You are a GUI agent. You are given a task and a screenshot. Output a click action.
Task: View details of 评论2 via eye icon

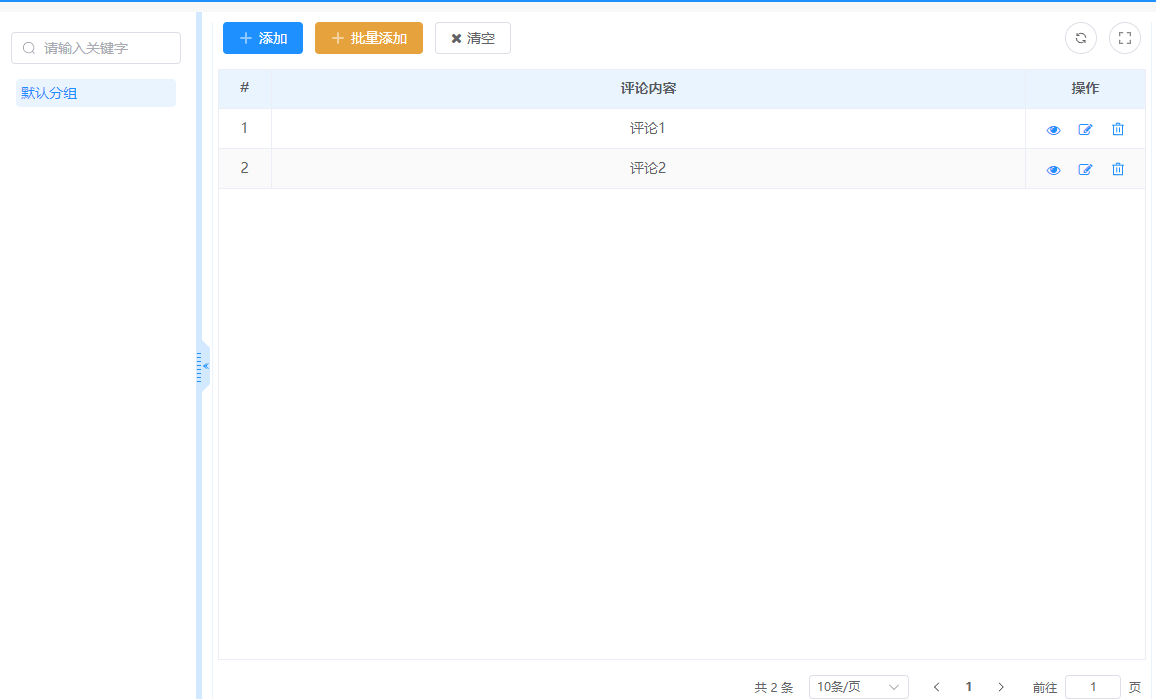[1053, 170]
